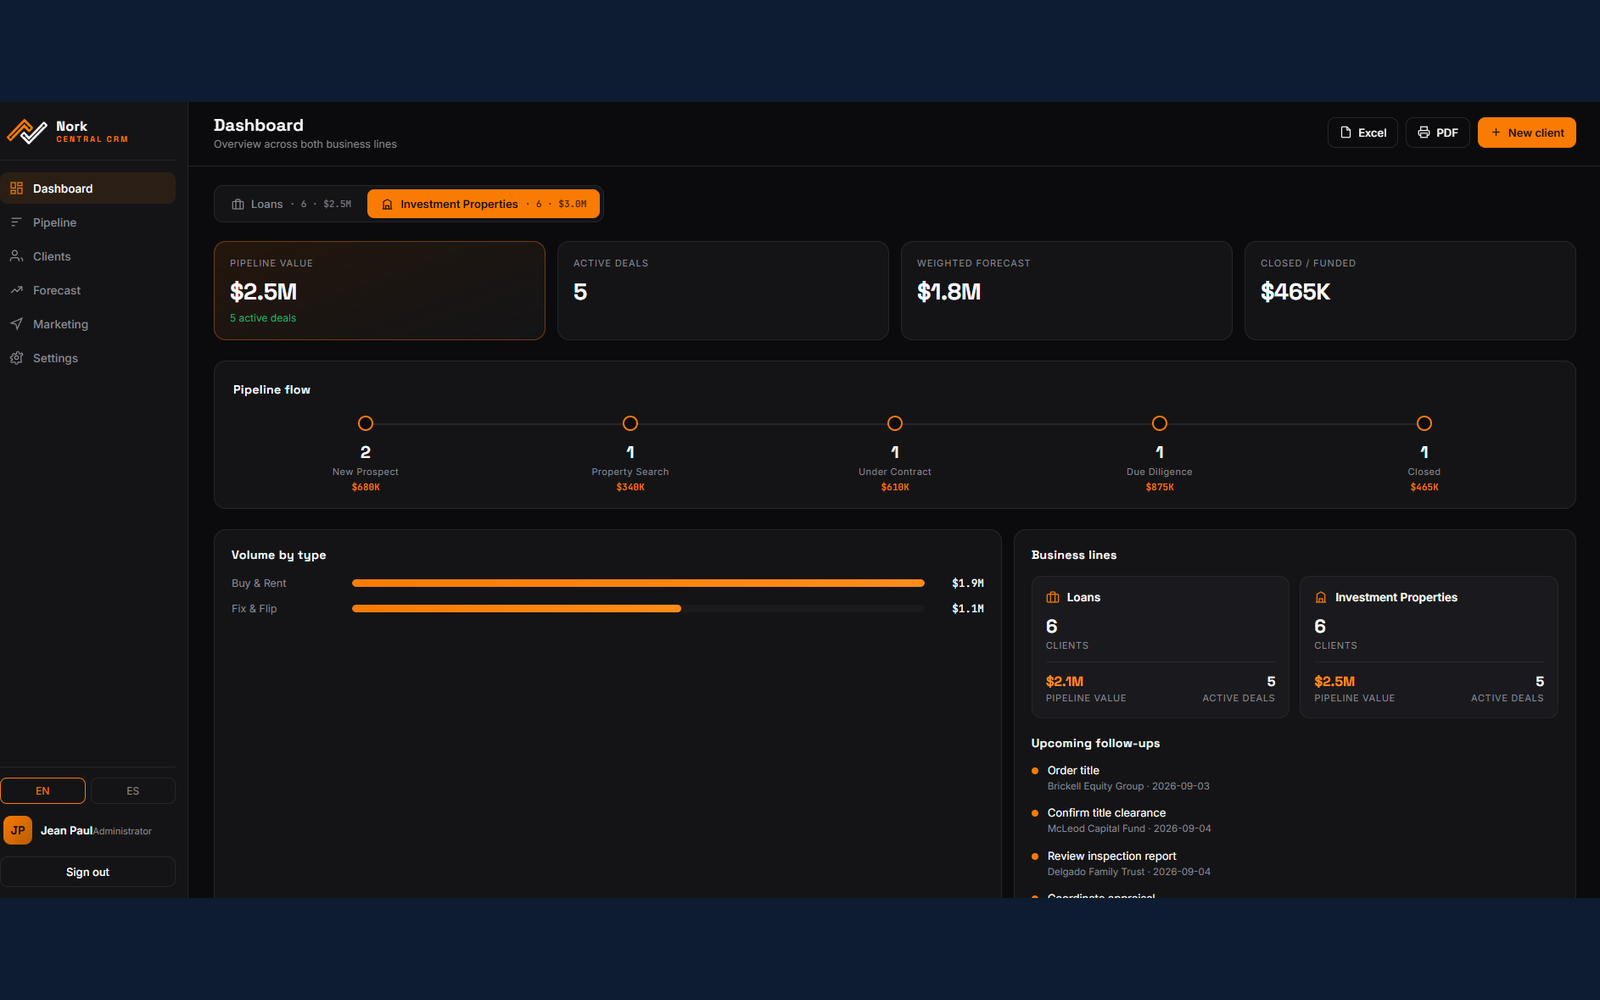Click the Loans card briefcase icon
Screen dimensions: 1600x1000
[1053, 597]
